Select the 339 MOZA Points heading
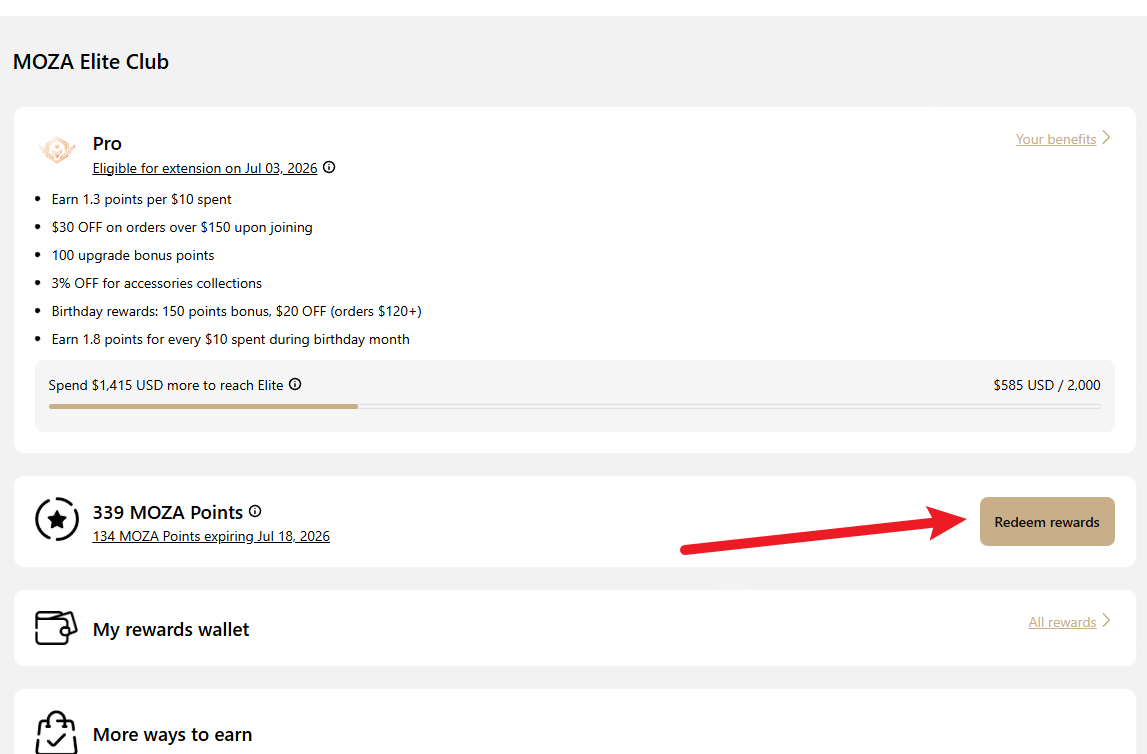 (168, 512)
